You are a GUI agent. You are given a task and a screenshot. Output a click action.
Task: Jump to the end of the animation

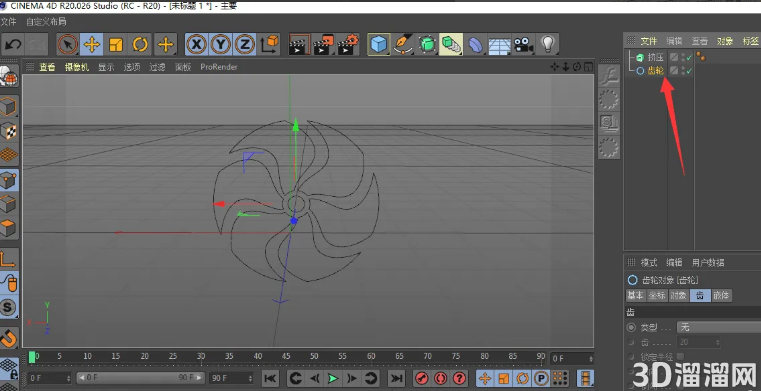pyautogui.click(x=397, y=378)
